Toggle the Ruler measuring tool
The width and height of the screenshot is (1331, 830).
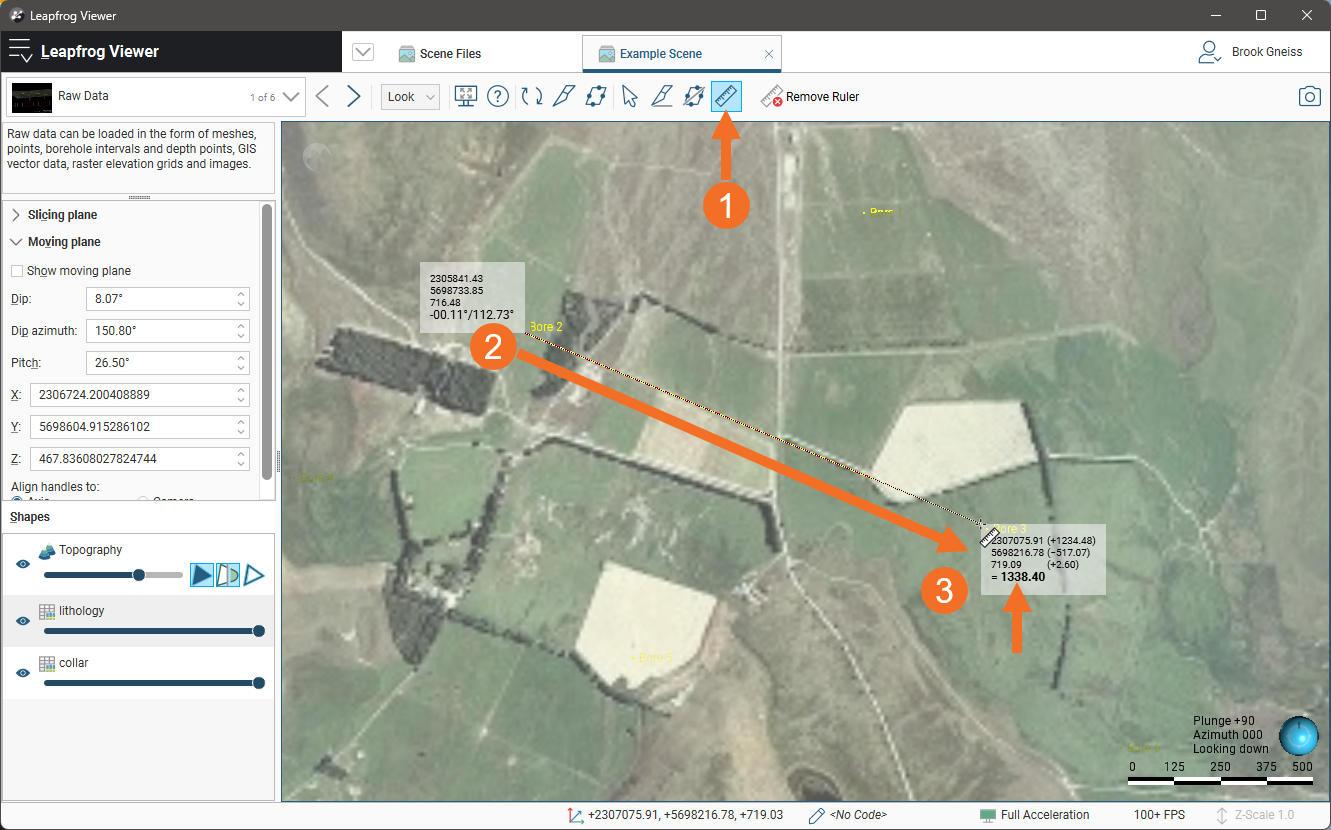726,96
